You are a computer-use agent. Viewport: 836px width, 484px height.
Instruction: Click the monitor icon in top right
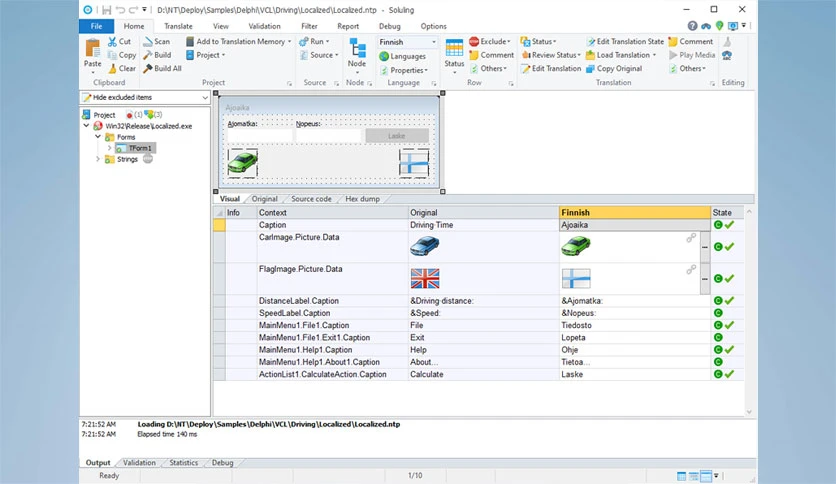[733, 26]
